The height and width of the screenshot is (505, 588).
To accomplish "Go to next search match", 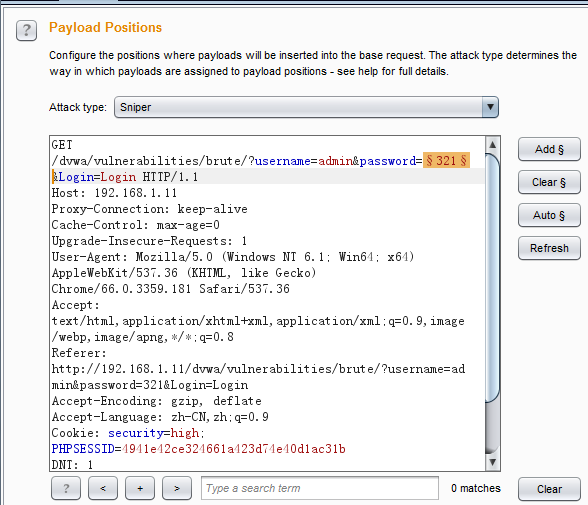I will 177,488.
